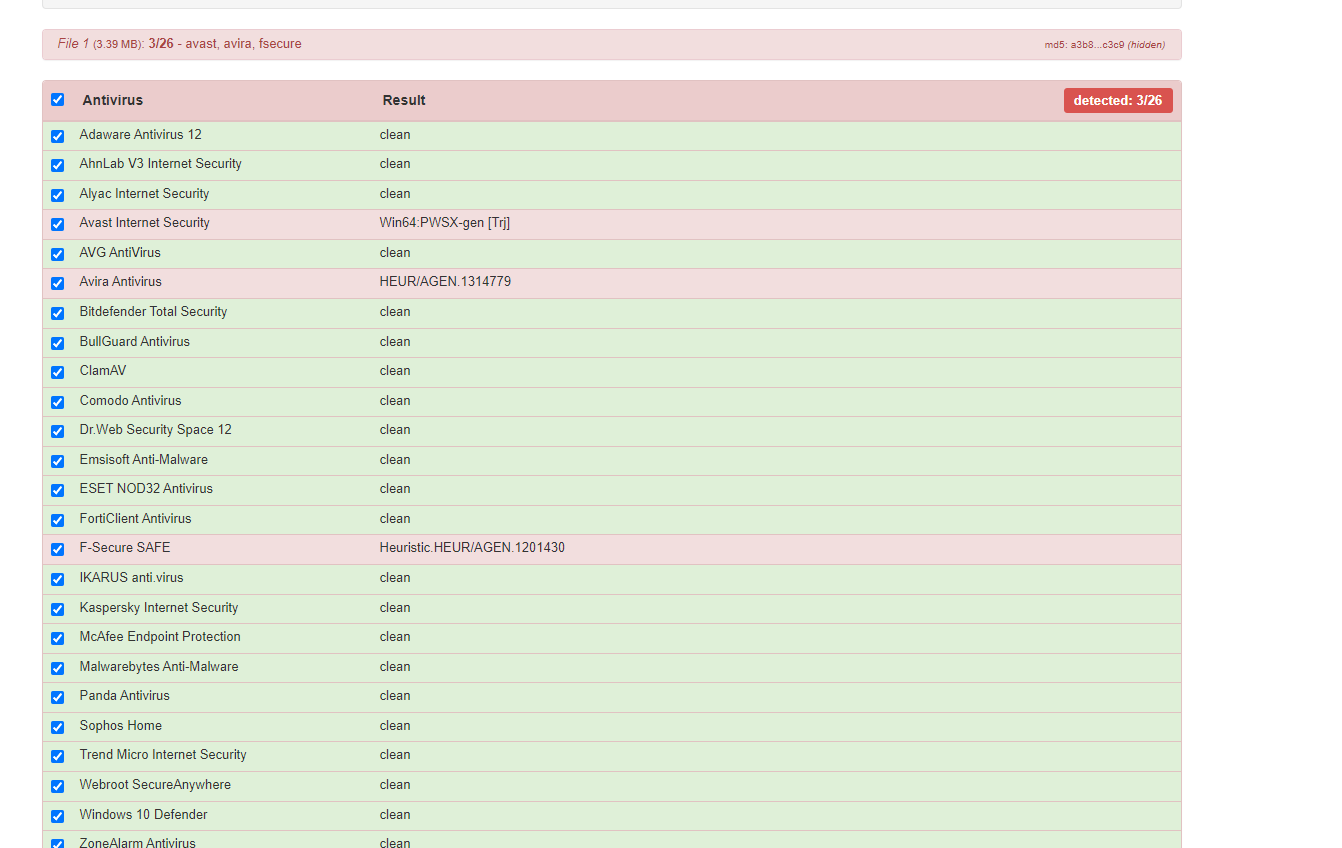Uncheck the ClamAV checkbox
Viewport: 1342px width, 848px height.
click(x=57, y=372)
